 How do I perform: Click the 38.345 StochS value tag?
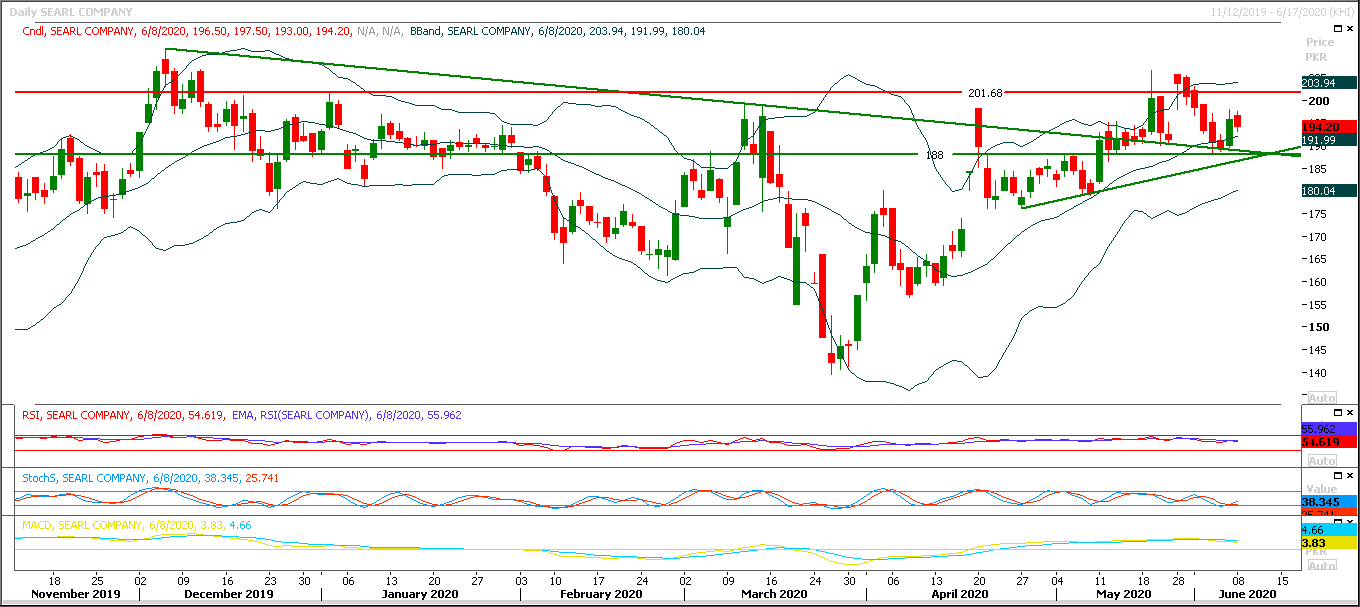tap(1330, 501)
